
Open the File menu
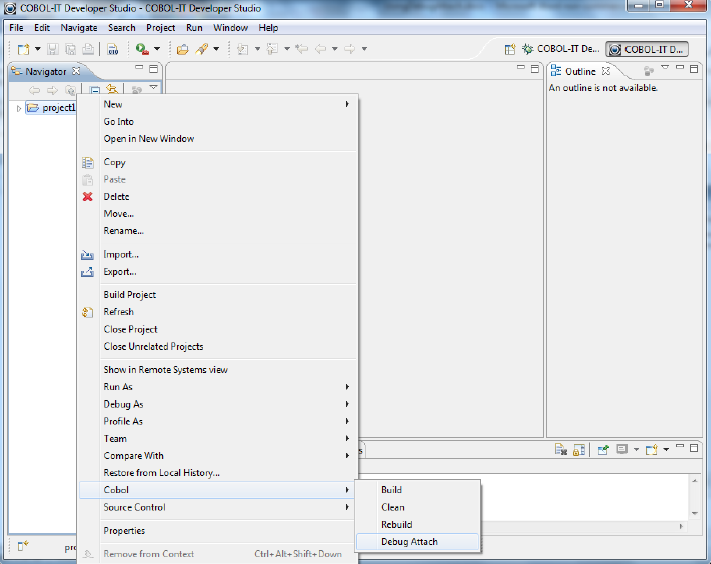tap(16, 28)
